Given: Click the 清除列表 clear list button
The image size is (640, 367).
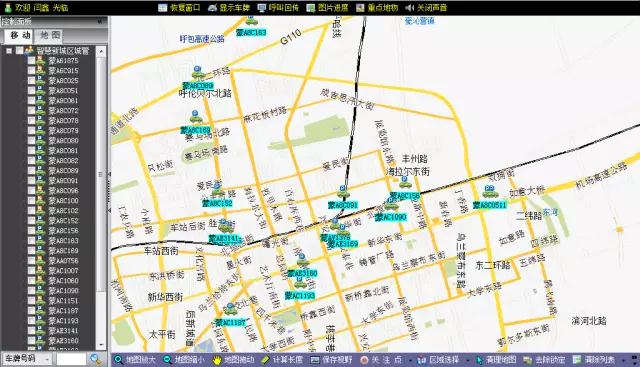Looking at the screenshot, I should coord(595,360).
